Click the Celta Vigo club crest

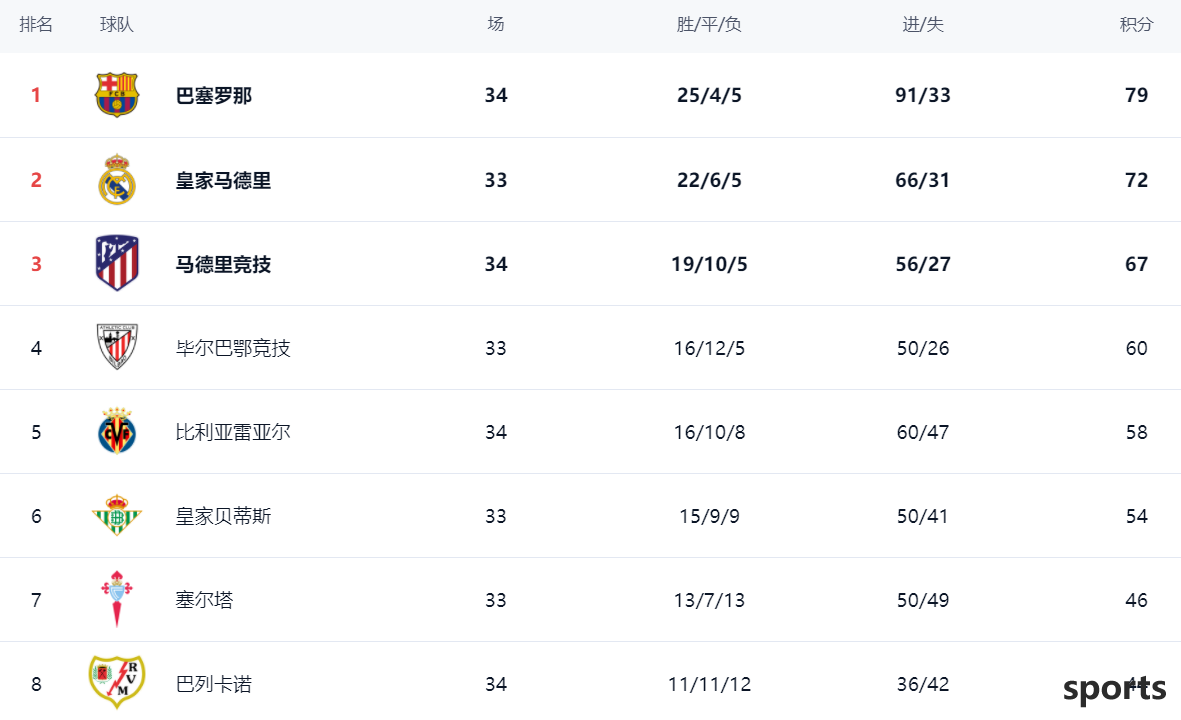[x=117, y=599]
